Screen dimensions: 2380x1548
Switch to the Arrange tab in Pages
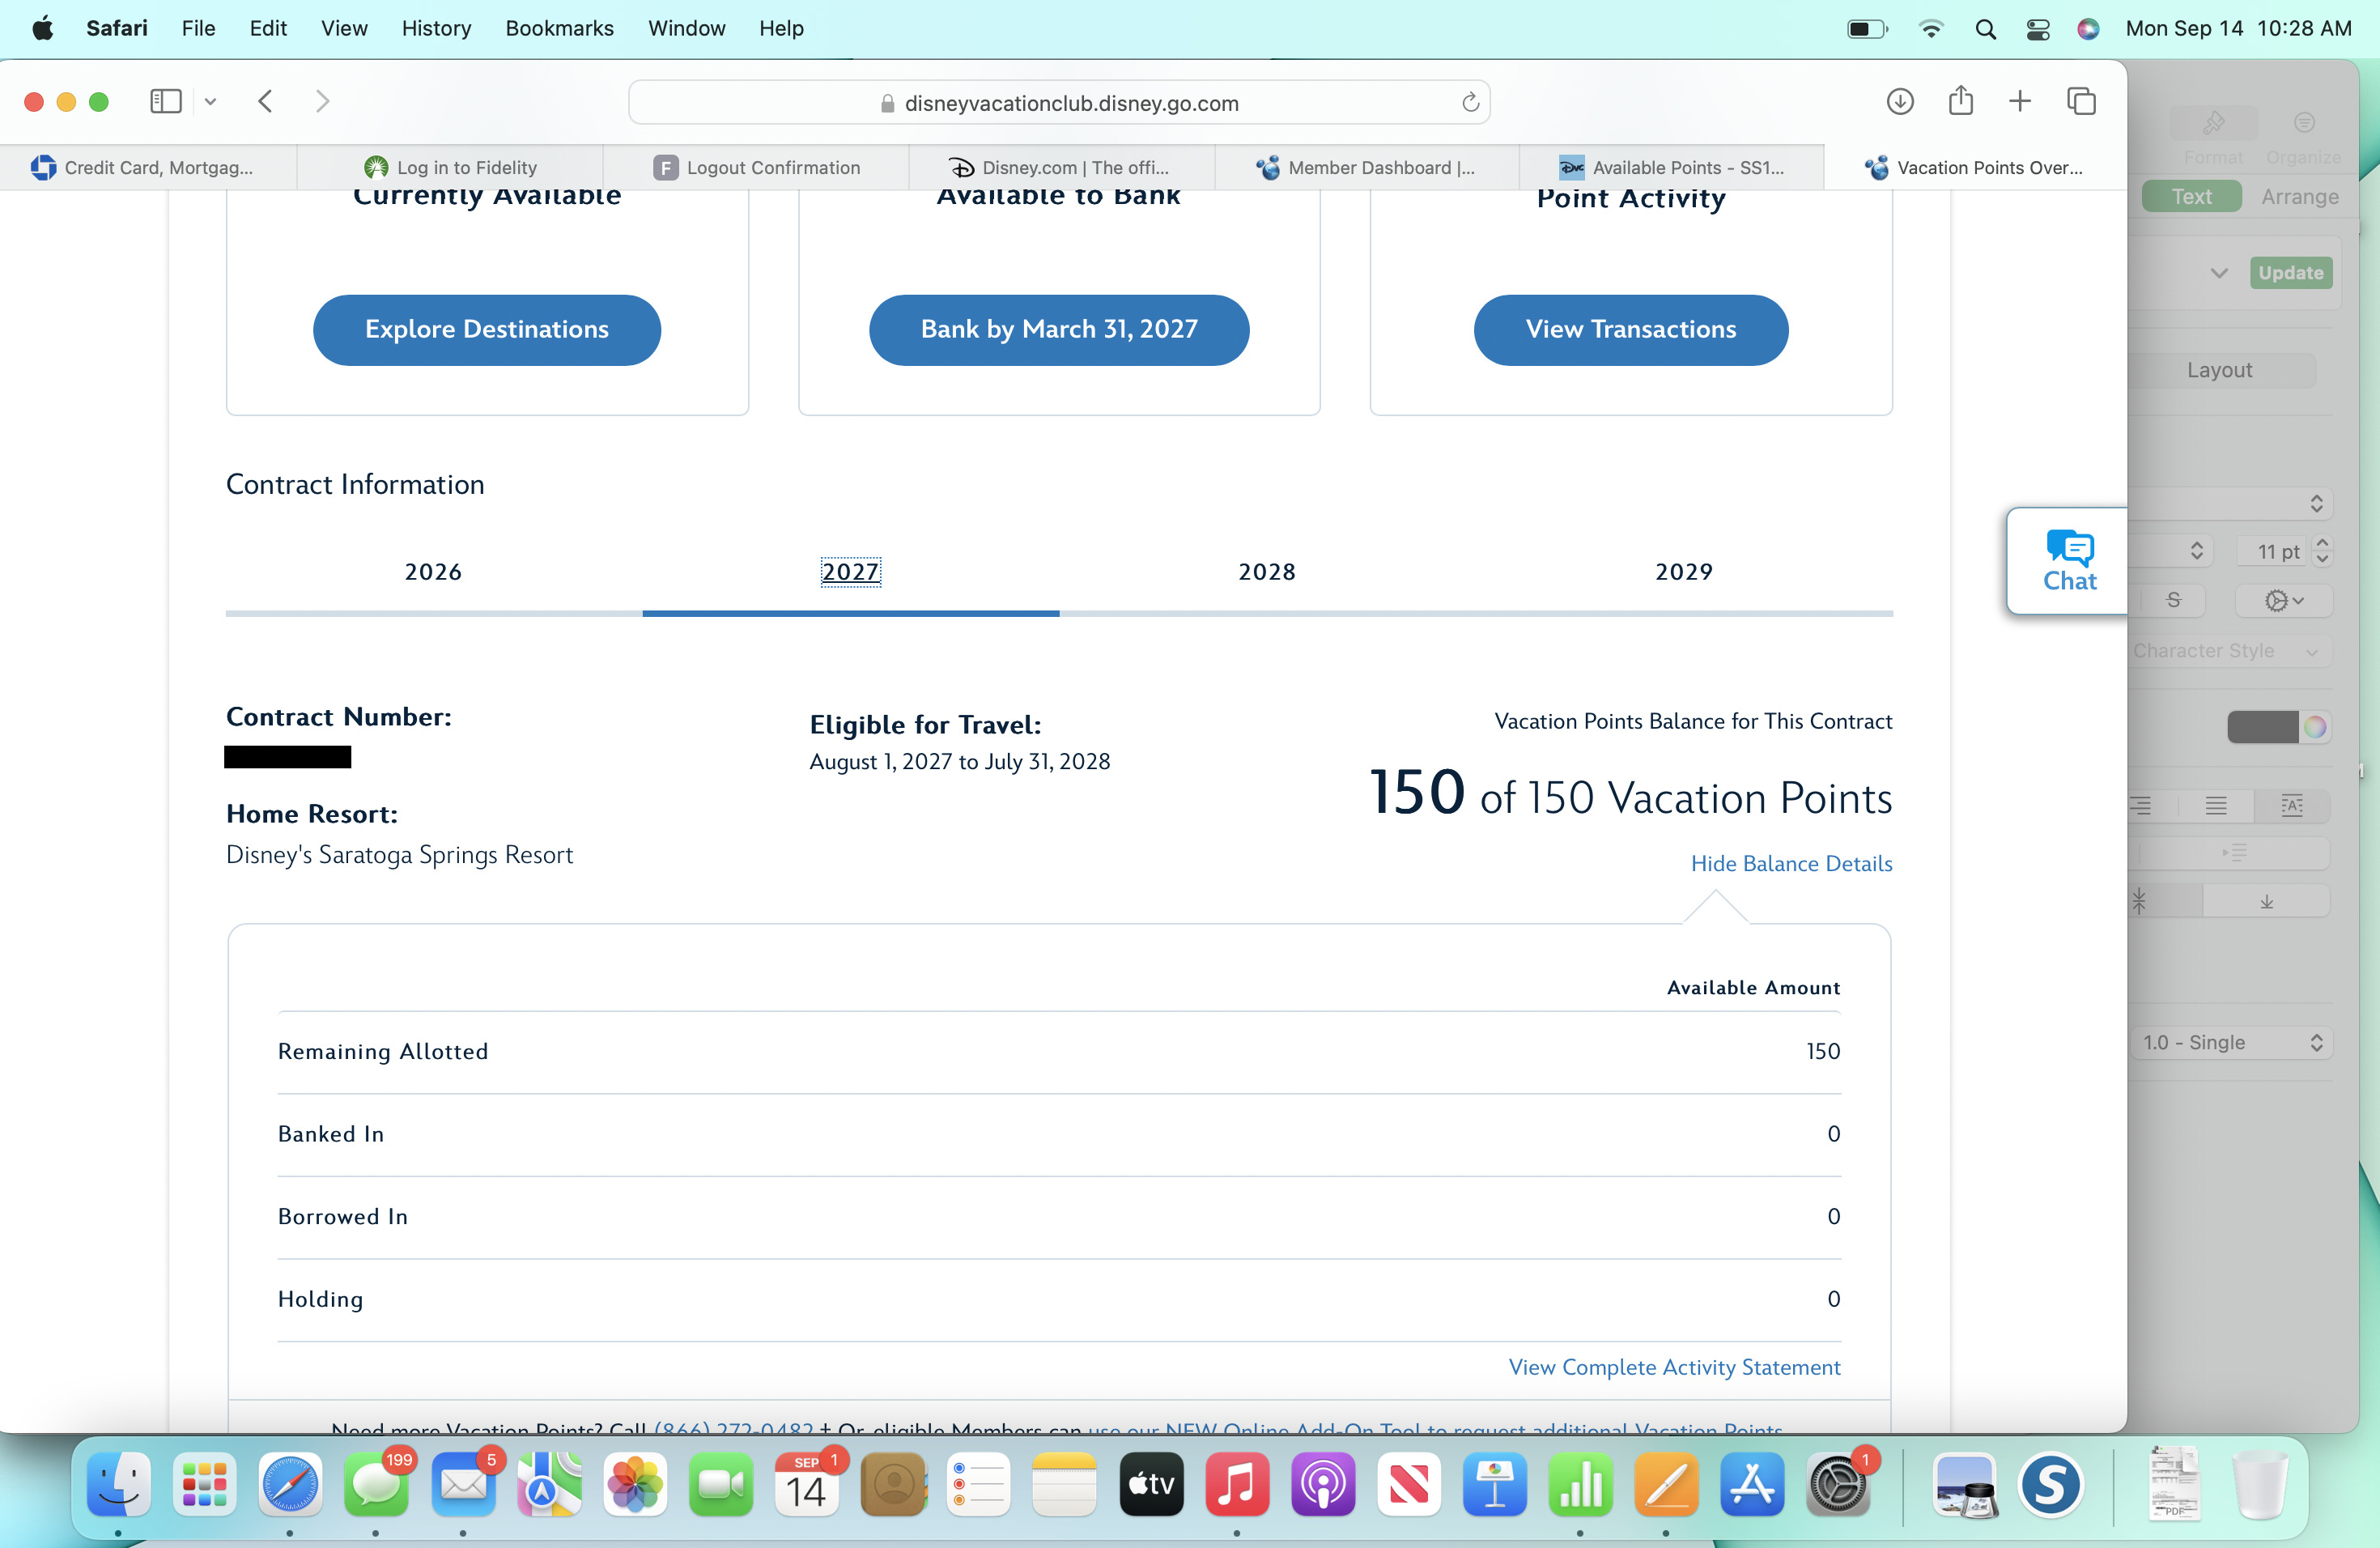coord(2299,197)
